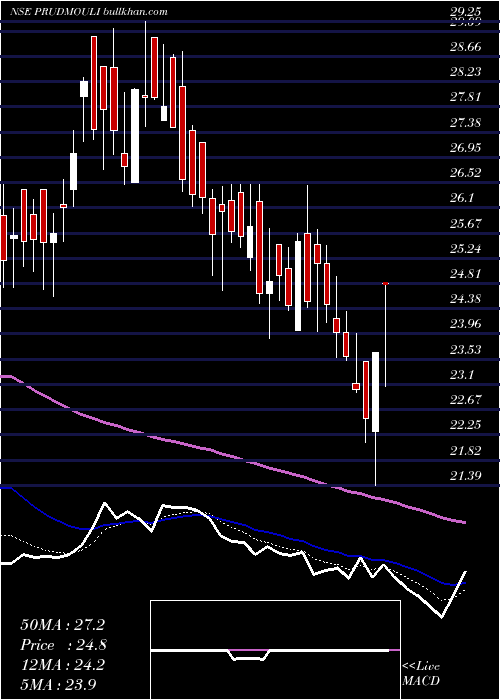Viewport: 500px width, 700px height.
Task: Click the latest red price marker at 24.81
Action: pyautogui.click(x=385, y=283)
